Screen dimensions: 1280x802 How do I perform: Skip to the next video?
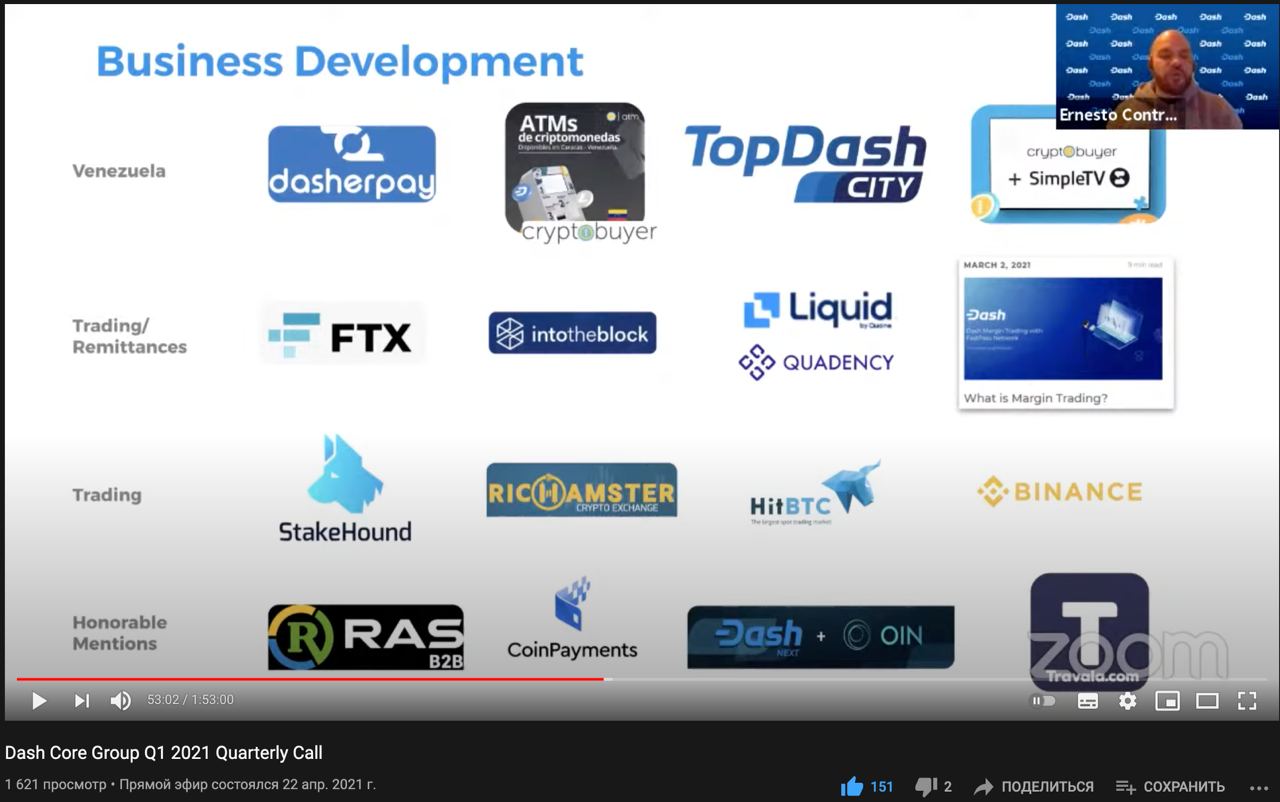coord(82,701)
